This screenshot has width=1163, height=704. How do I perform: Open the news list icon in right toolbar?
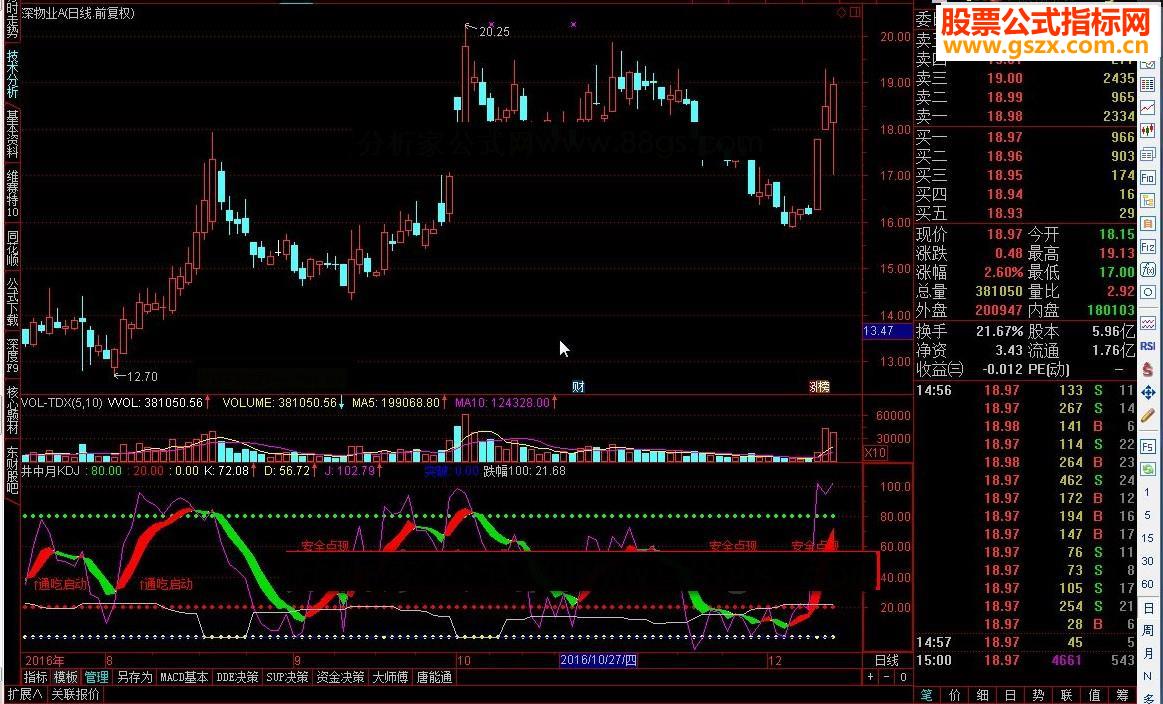pos(1147,154)
